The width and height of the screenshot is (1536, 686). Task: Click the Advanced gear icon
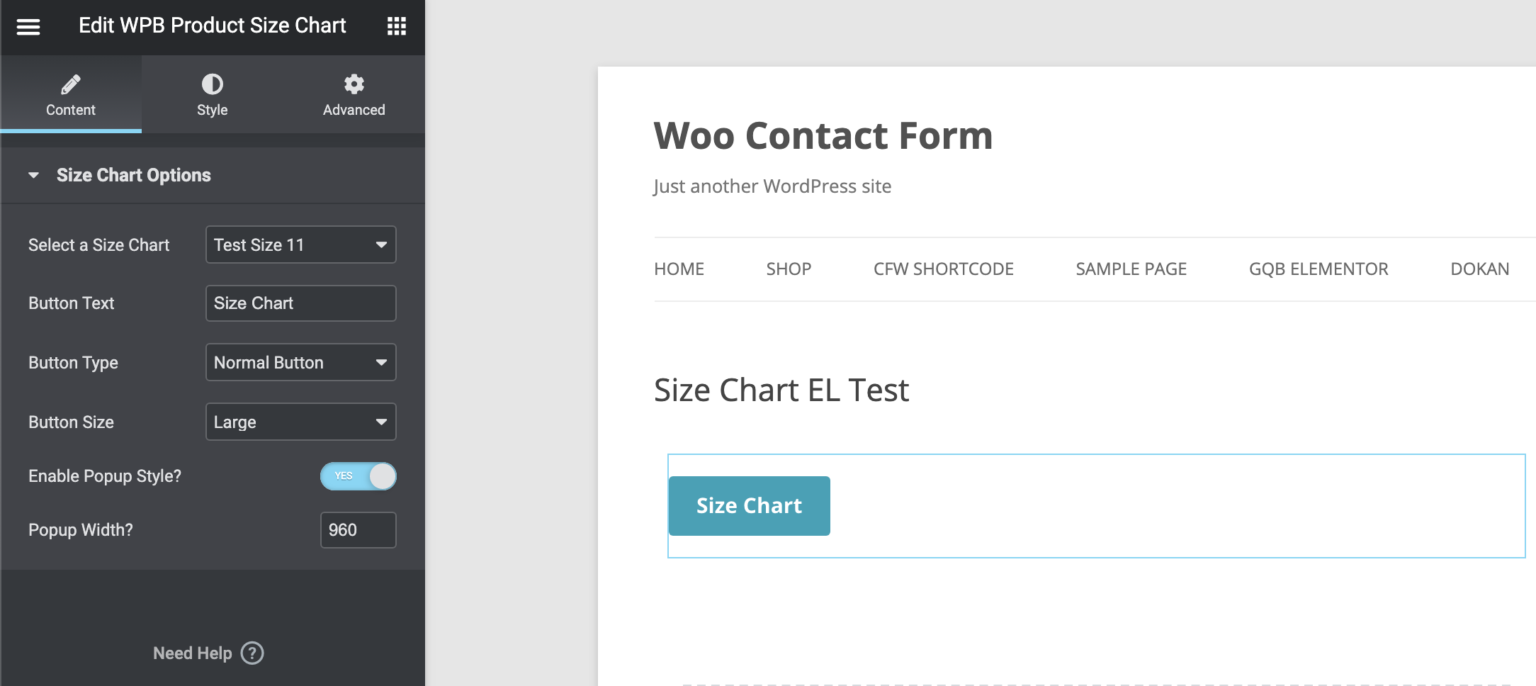[x=353, y=84]
